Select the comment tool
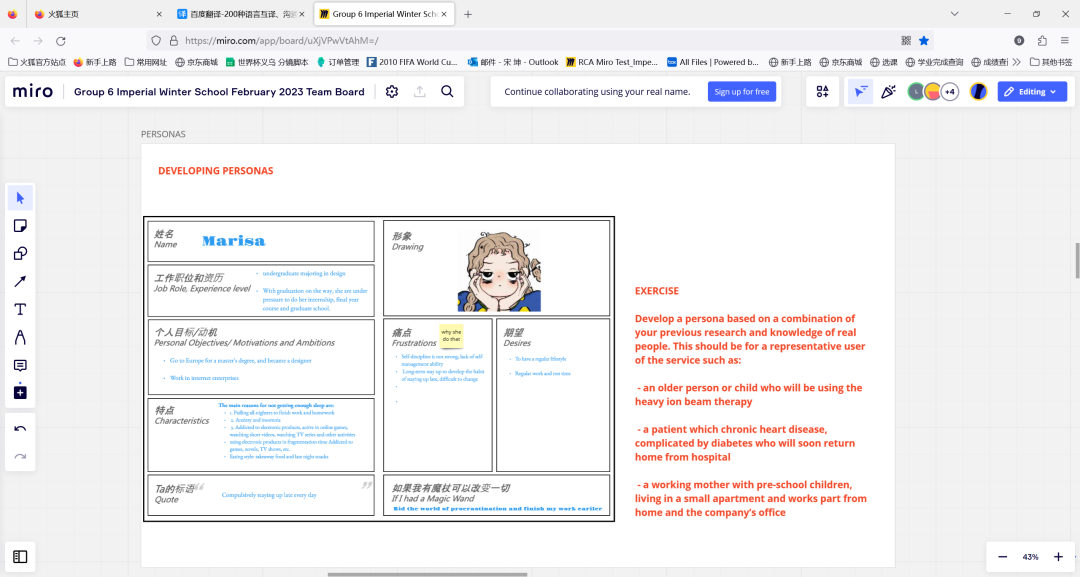 click(x=20, y=366)
